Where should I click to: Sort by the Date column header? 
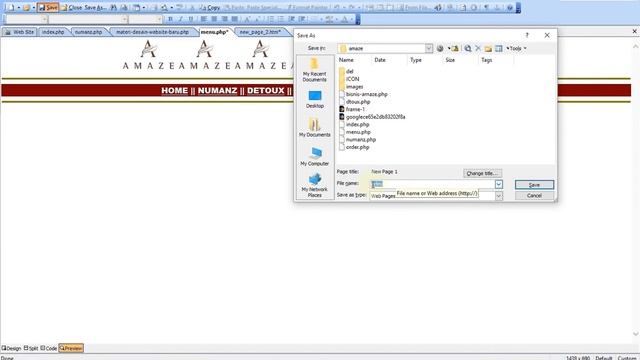(x=380, y=60)
